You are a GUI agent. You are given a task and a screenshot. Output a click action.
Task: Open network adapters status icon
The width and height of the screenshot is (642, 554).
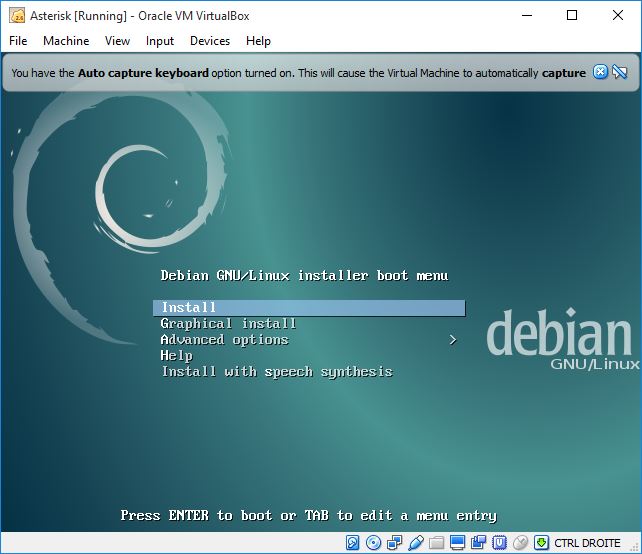point(395,543)
